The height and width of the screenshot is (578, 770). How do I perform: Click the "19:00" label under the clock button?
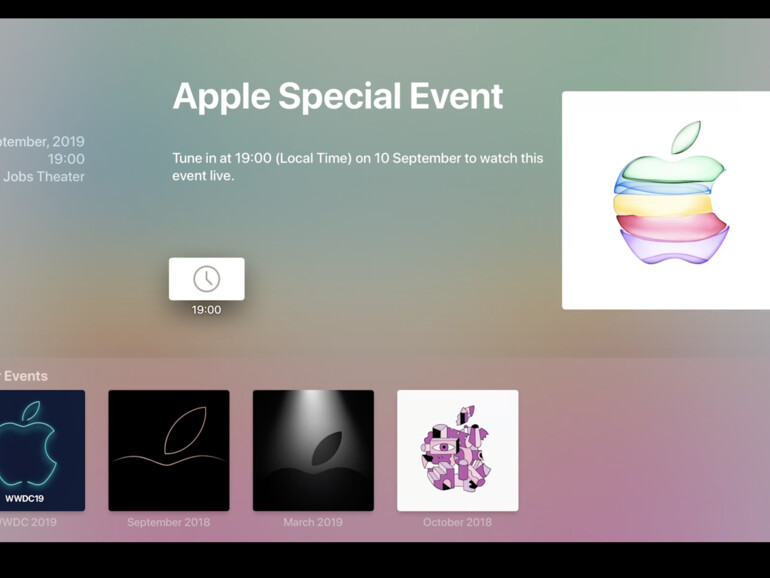pyautogui.click(x=206, y=310)
